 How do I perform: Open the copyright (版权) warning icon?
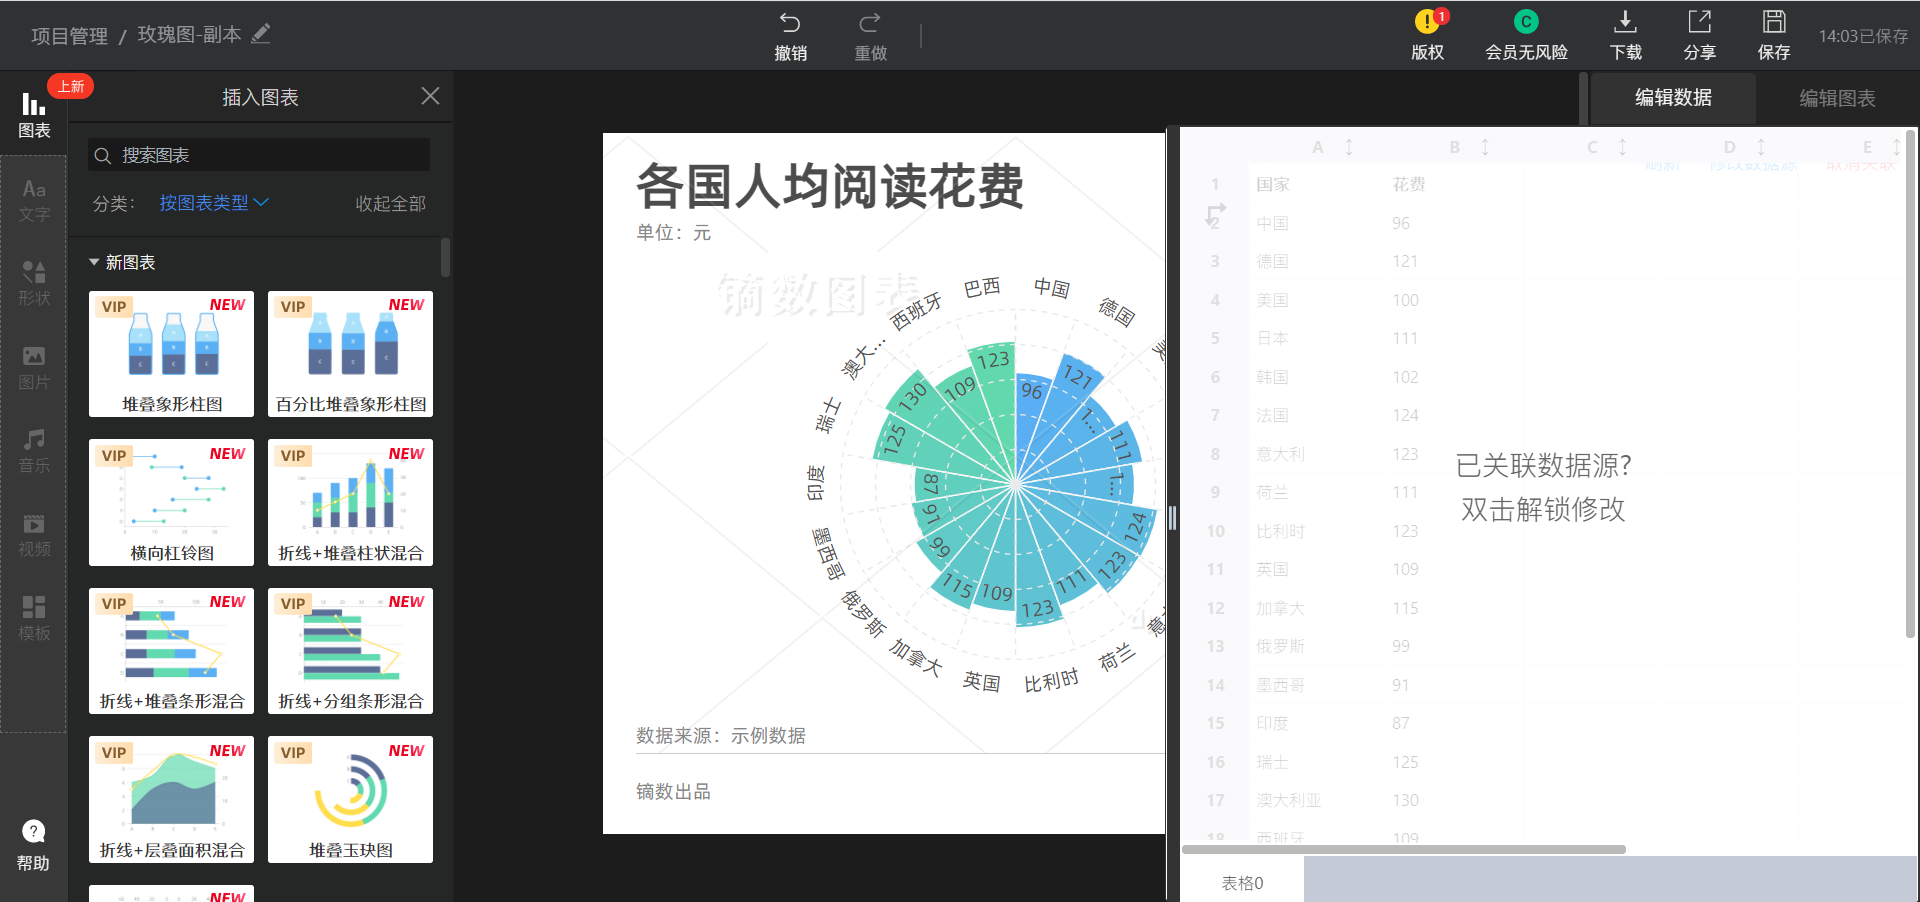tap(1427, 22)
